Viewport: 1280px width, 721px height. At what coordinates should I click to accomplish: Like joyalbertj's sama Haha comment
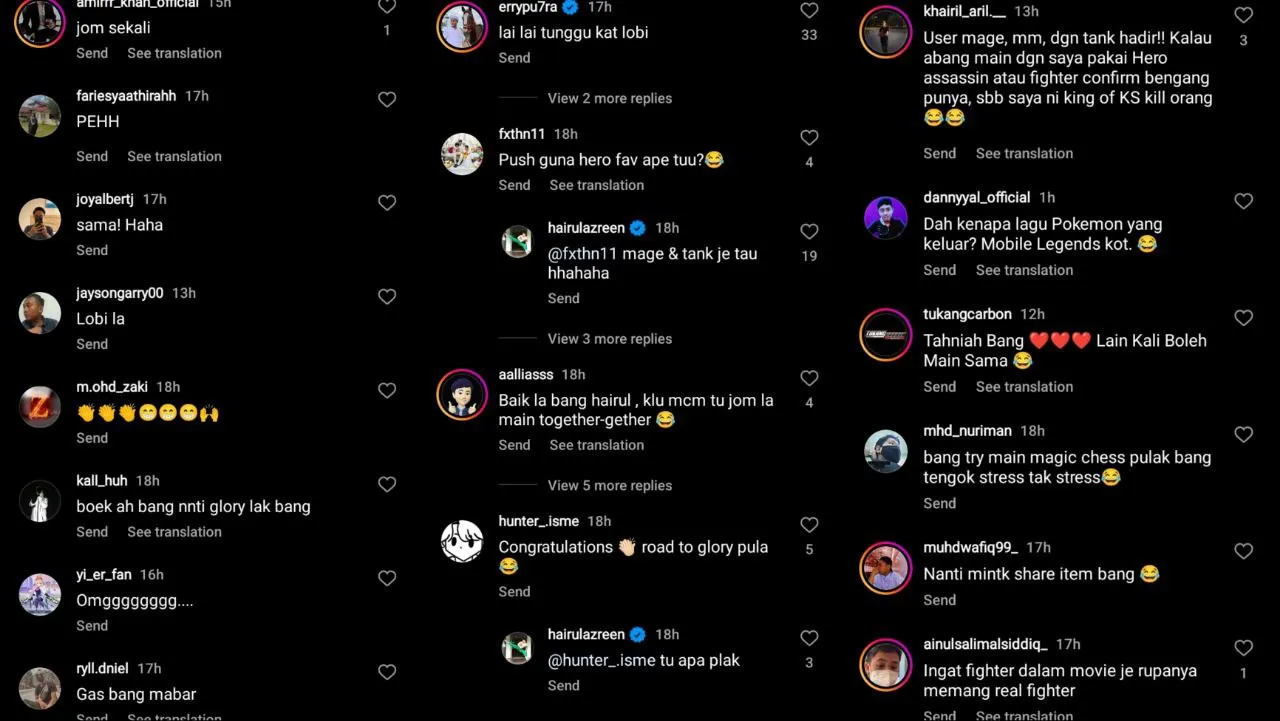(x=387, y=203)
